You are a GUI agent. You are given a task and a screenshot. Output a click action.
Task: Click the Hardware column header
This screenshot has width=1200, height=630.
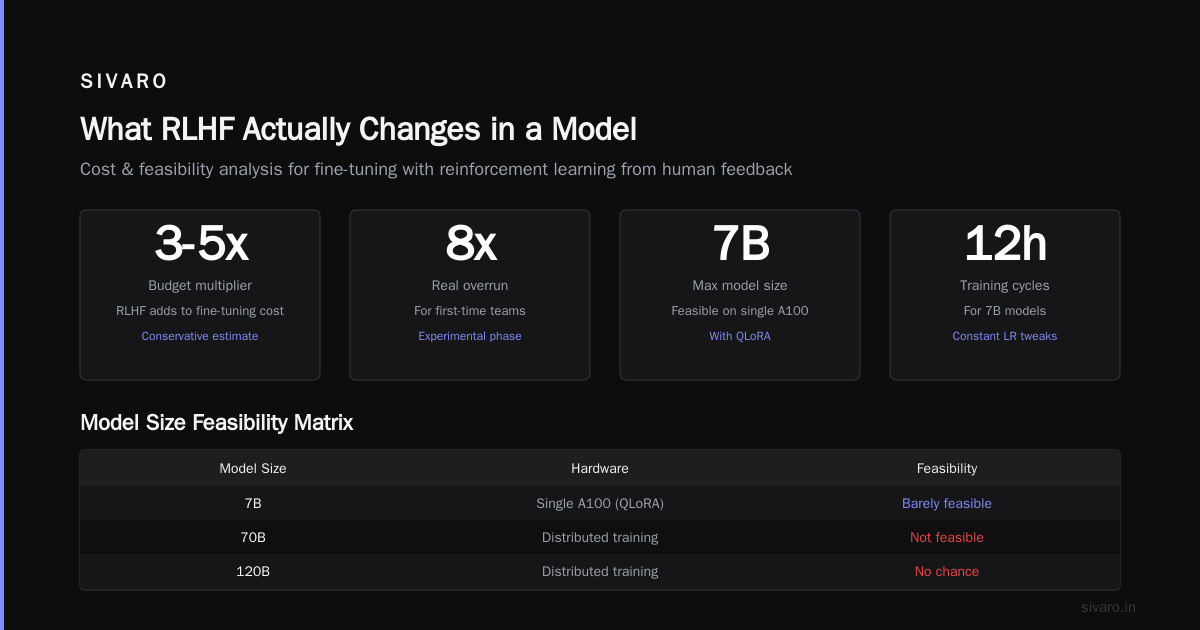[x=600, y=468]
